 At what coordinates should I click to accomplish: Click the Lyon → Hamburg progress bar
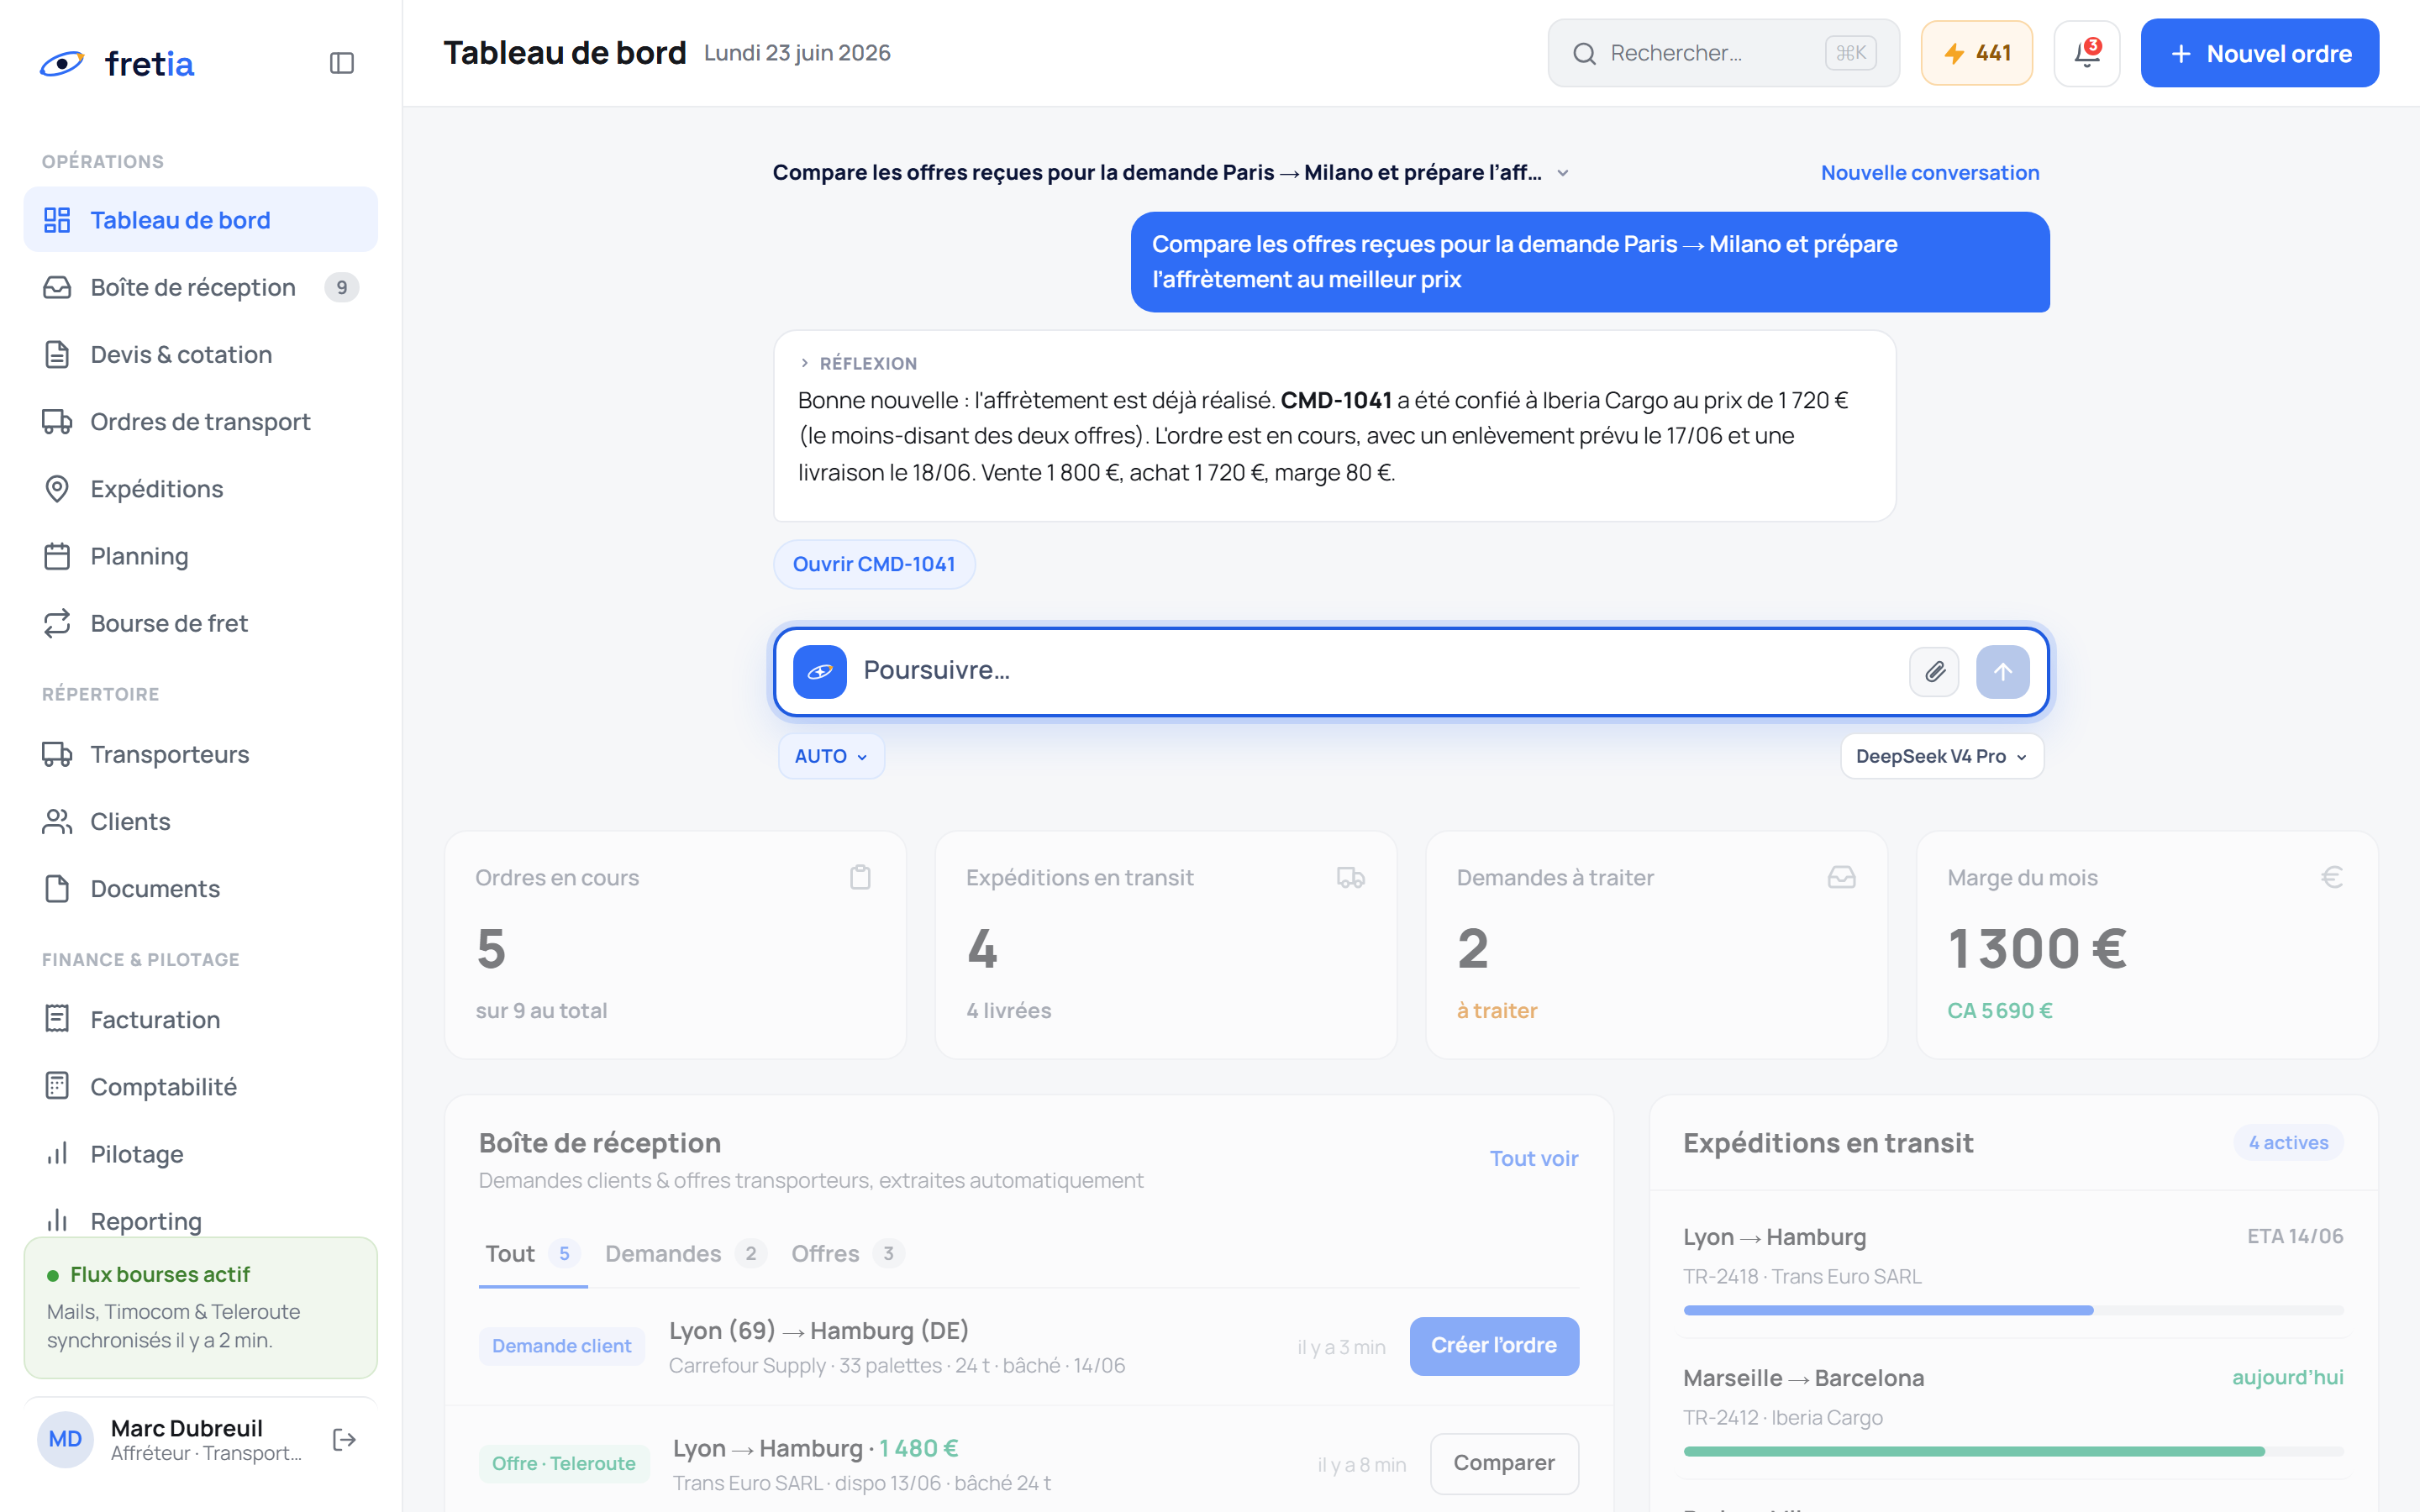2013,1310
